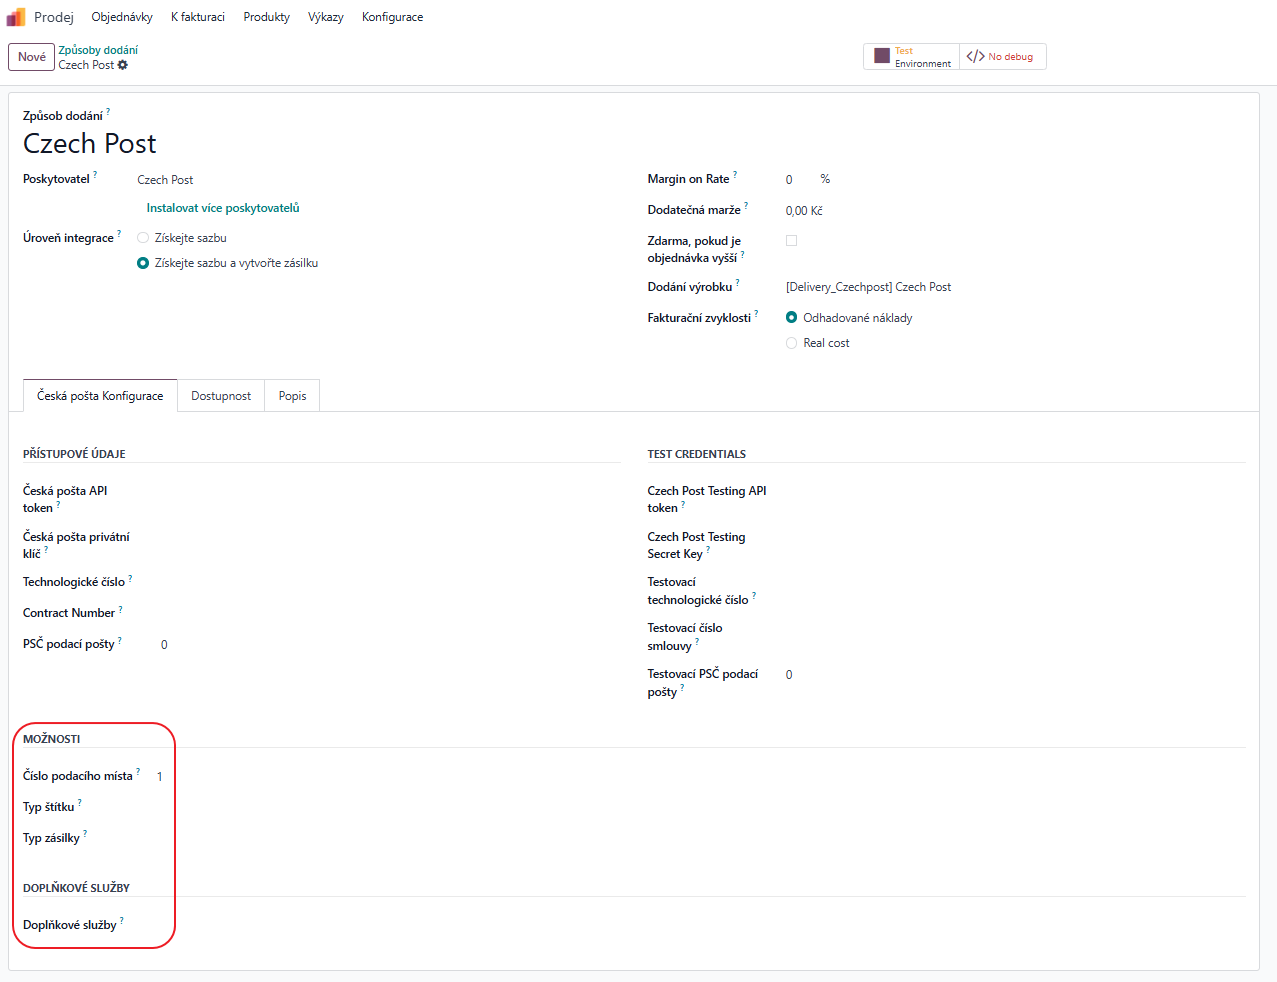This screenshot has height=982, width=1277.
Task: Select Odhadované náklady invoicing option
Action: 792,317
